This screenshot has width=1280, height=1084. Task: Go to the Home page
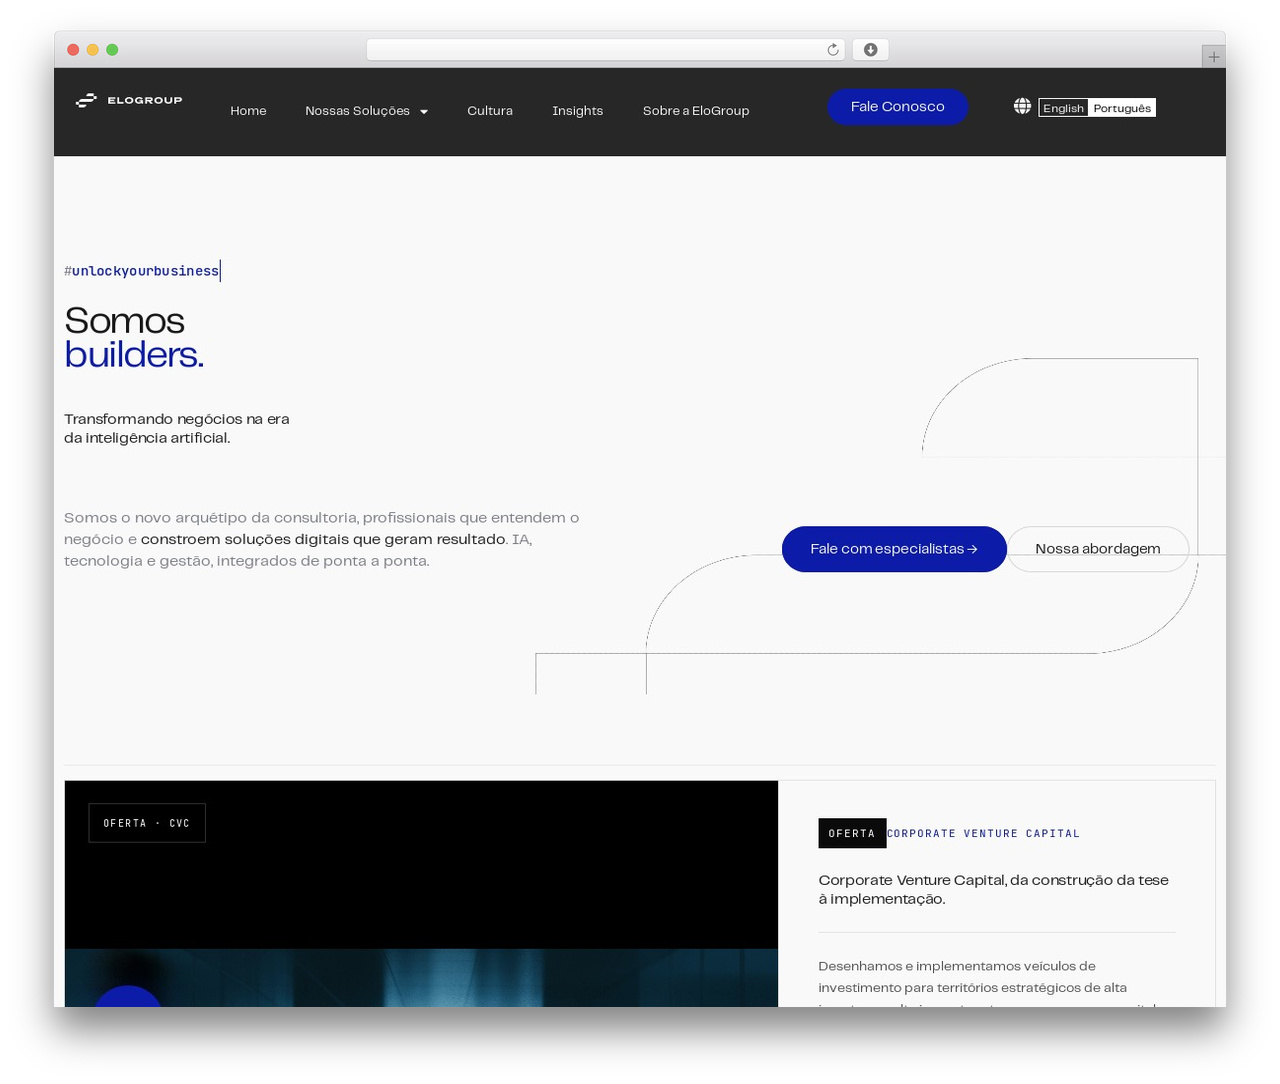(248, 111)
